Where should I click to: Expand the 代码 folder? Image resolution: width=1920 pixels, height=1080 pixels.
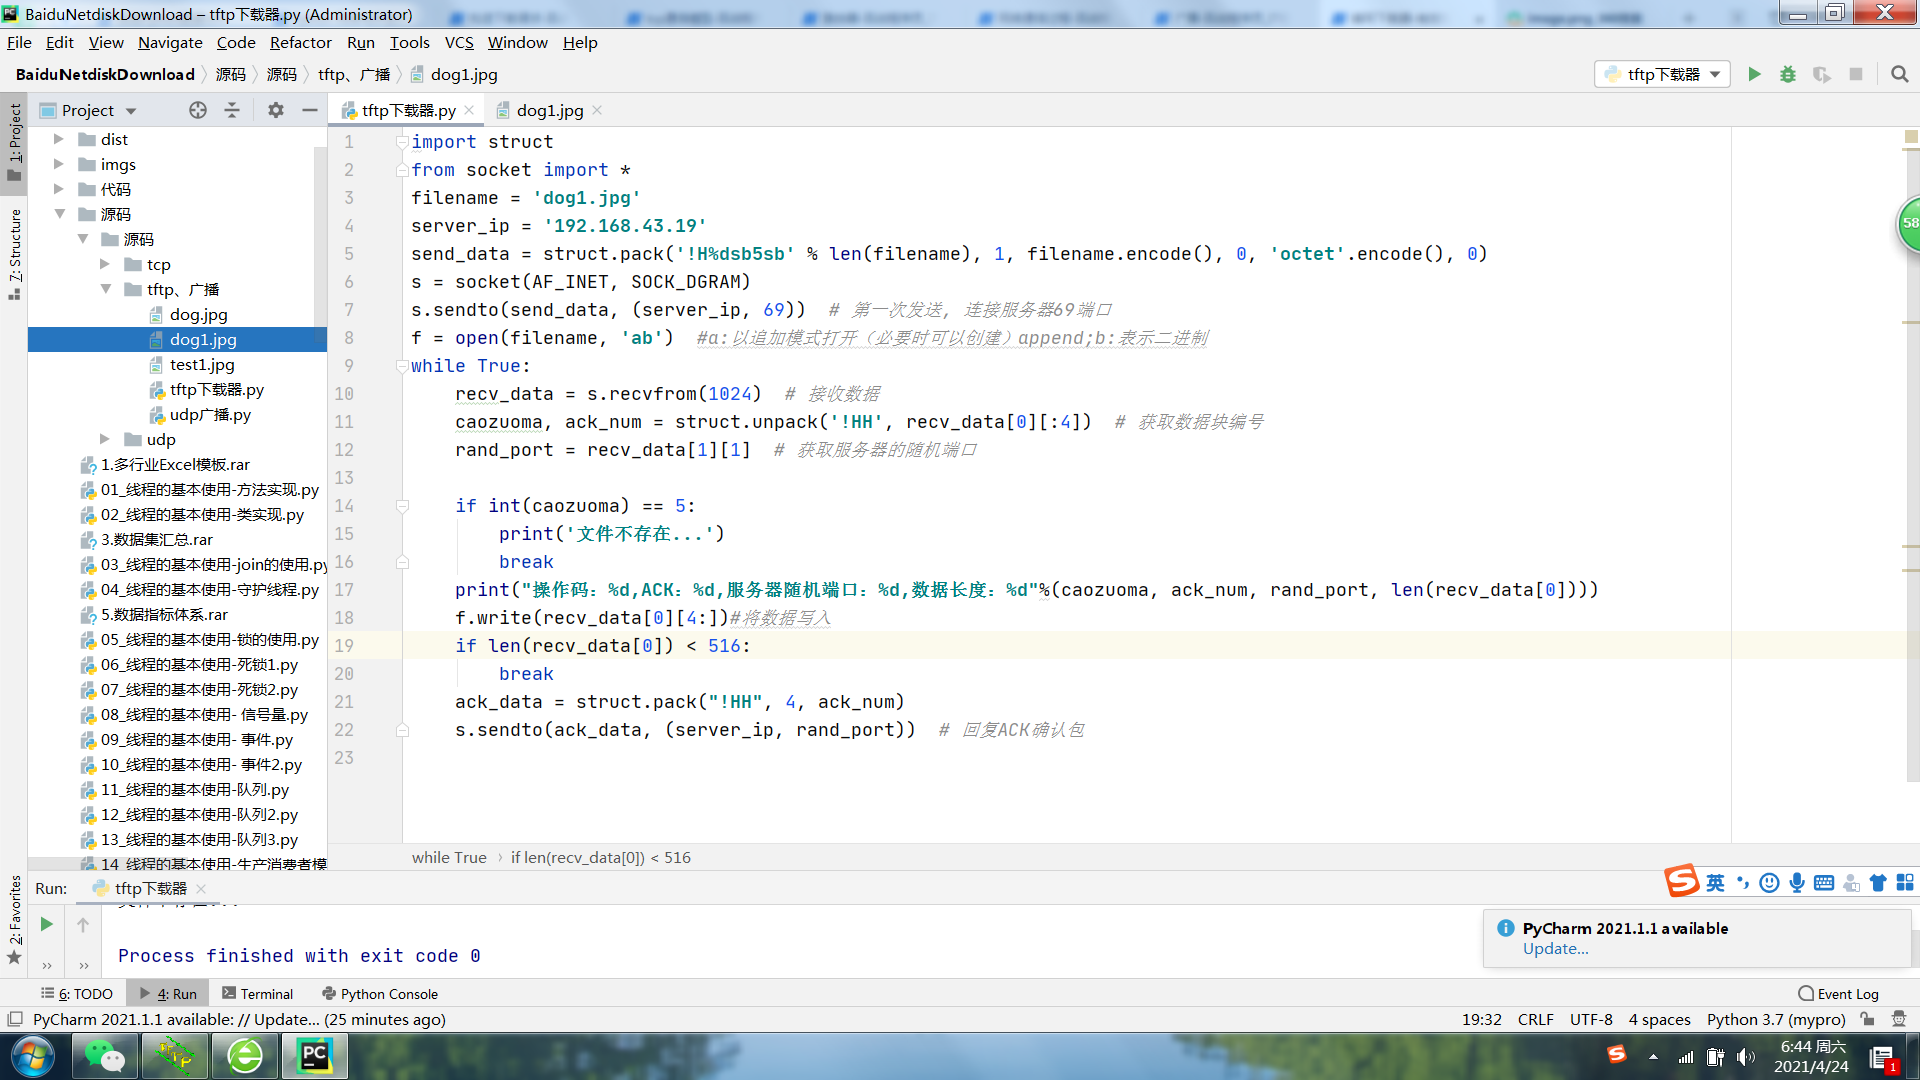(x=58, y=189)
